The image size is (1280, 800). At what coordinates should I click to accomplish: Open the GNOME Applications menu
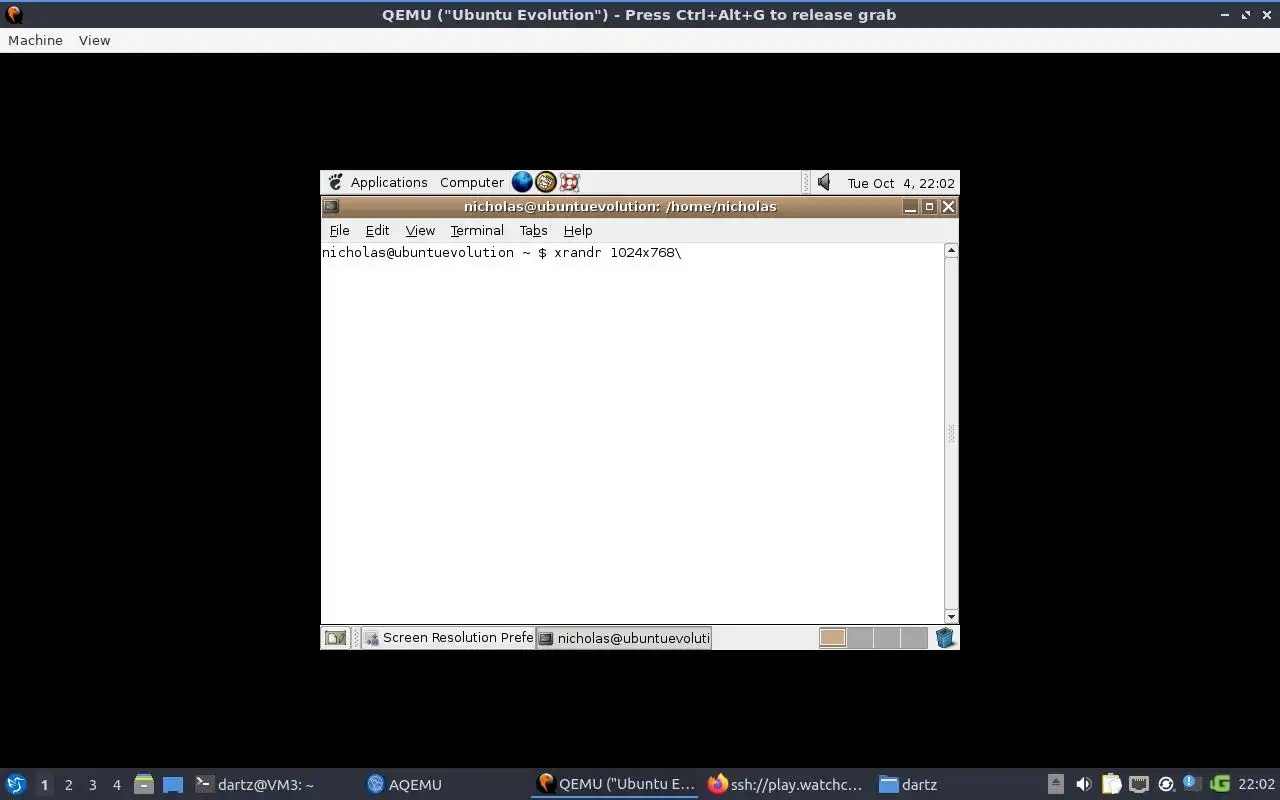(389, 182)
